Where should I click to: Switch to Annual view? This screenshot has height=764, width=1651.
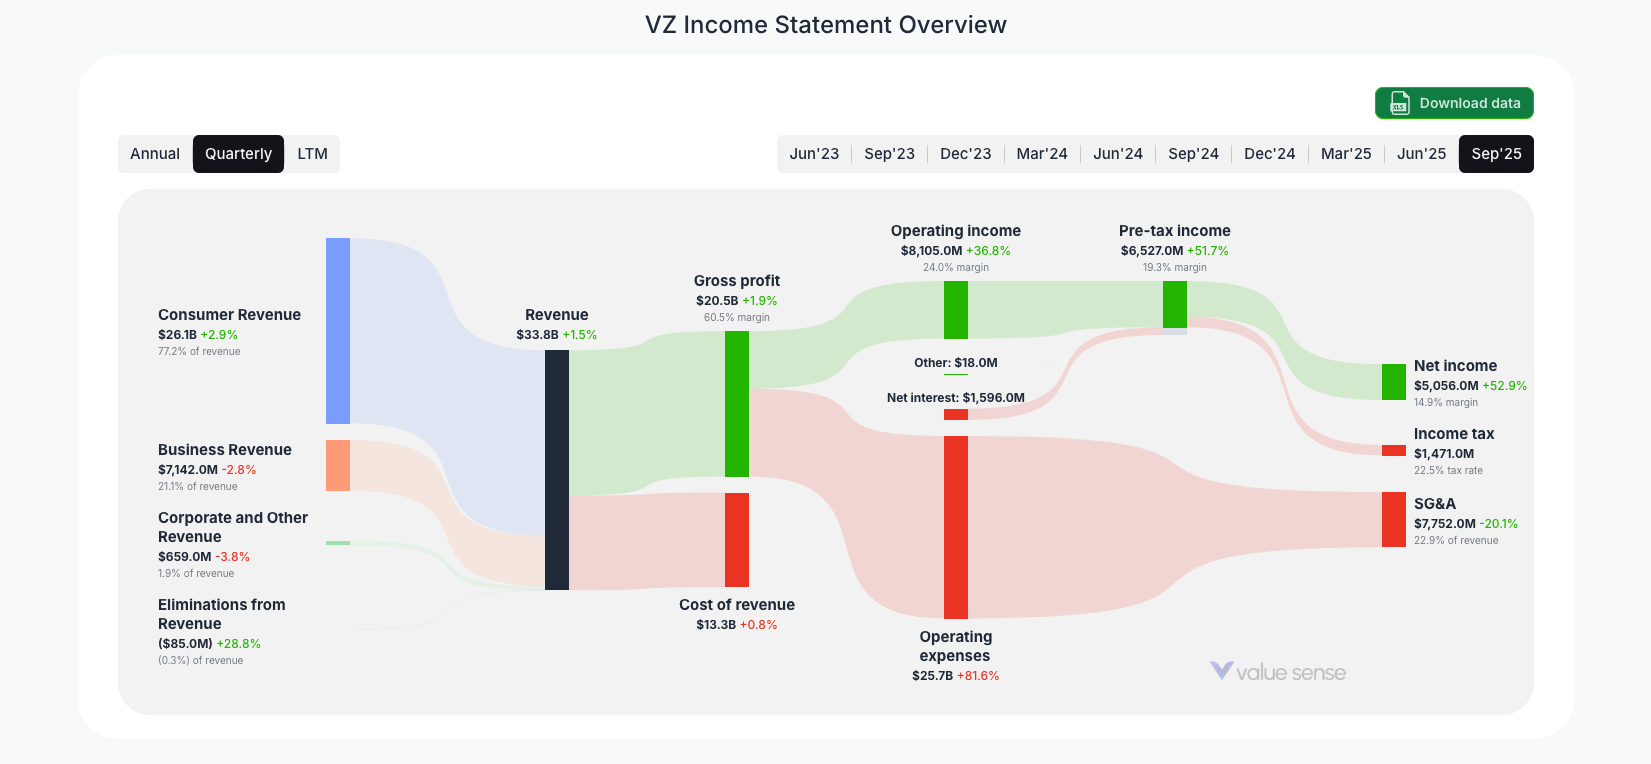click(155, 153)
